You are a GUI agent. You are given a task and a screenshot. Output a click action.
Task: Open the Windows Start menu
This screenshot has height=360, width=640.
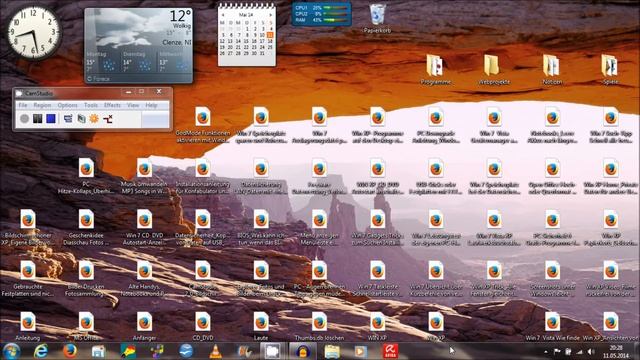(11, 351)
